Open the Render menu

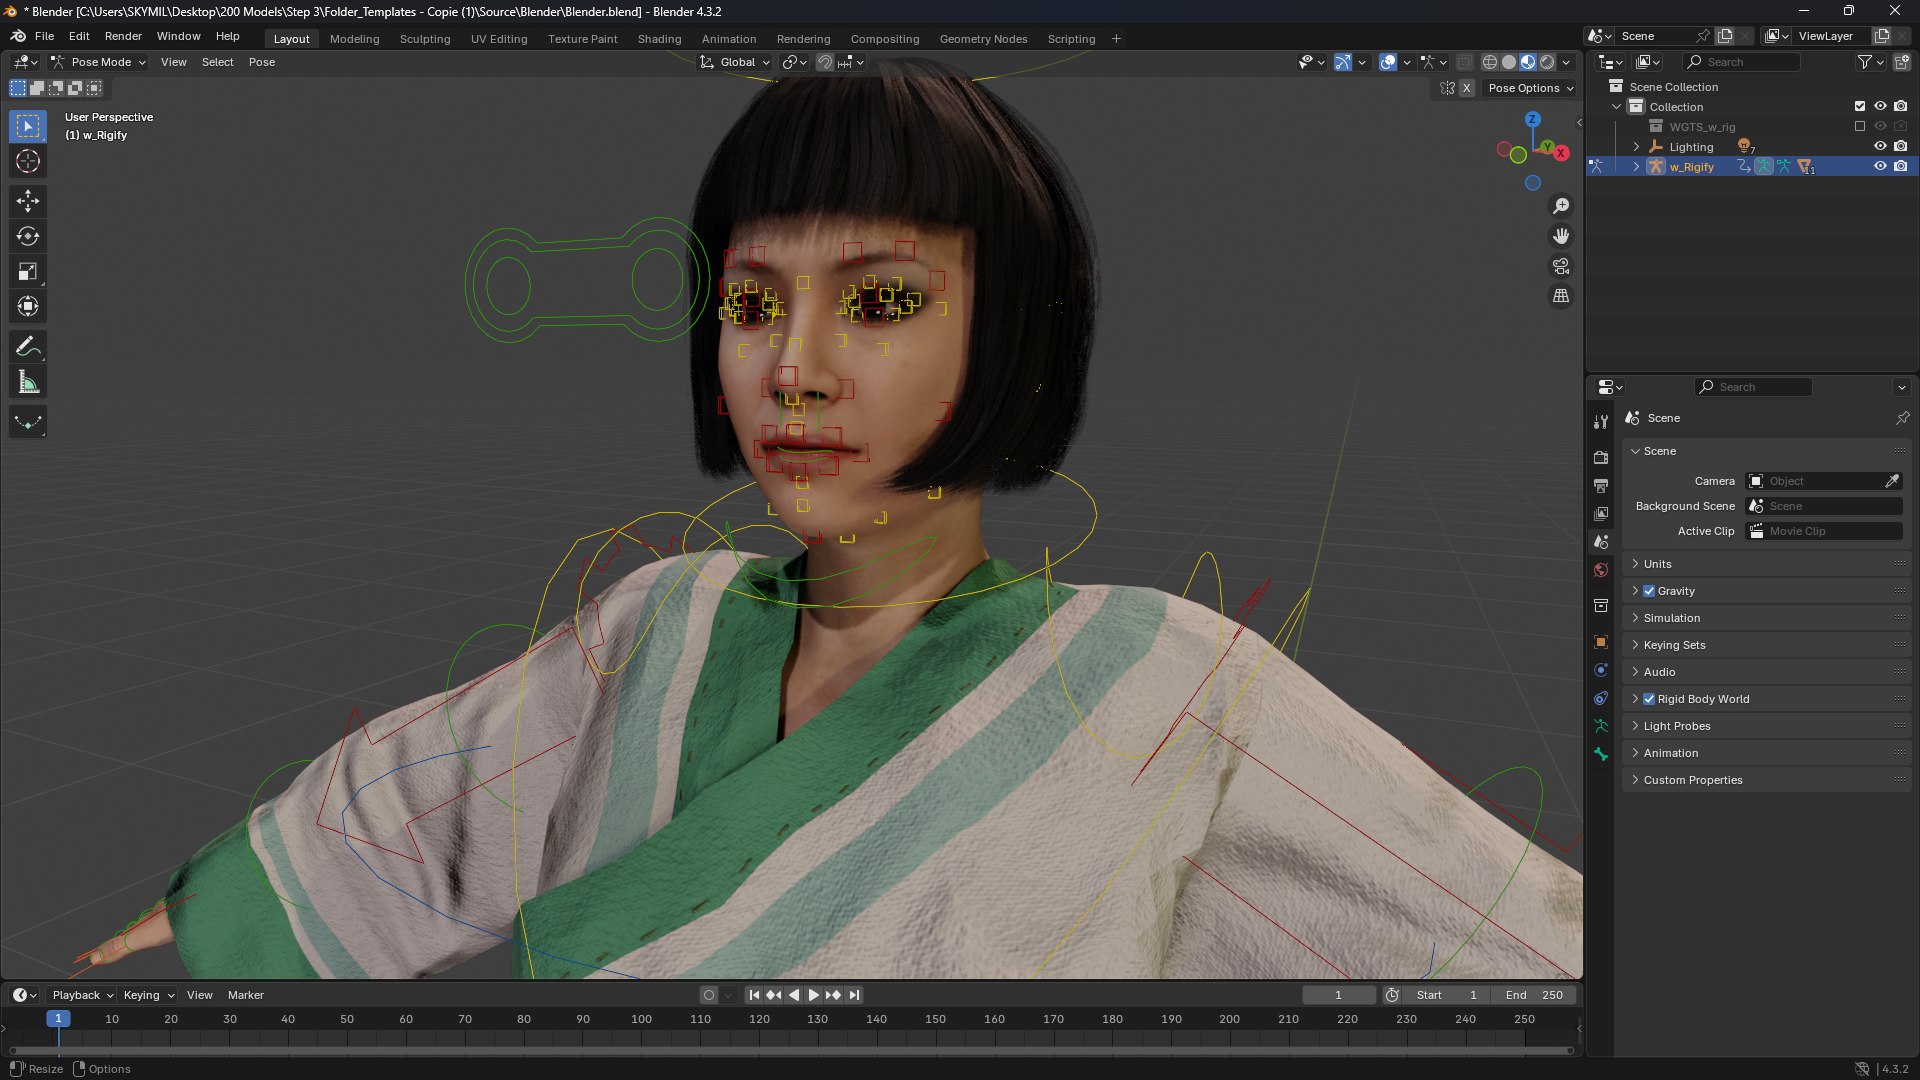pos(123,36)
